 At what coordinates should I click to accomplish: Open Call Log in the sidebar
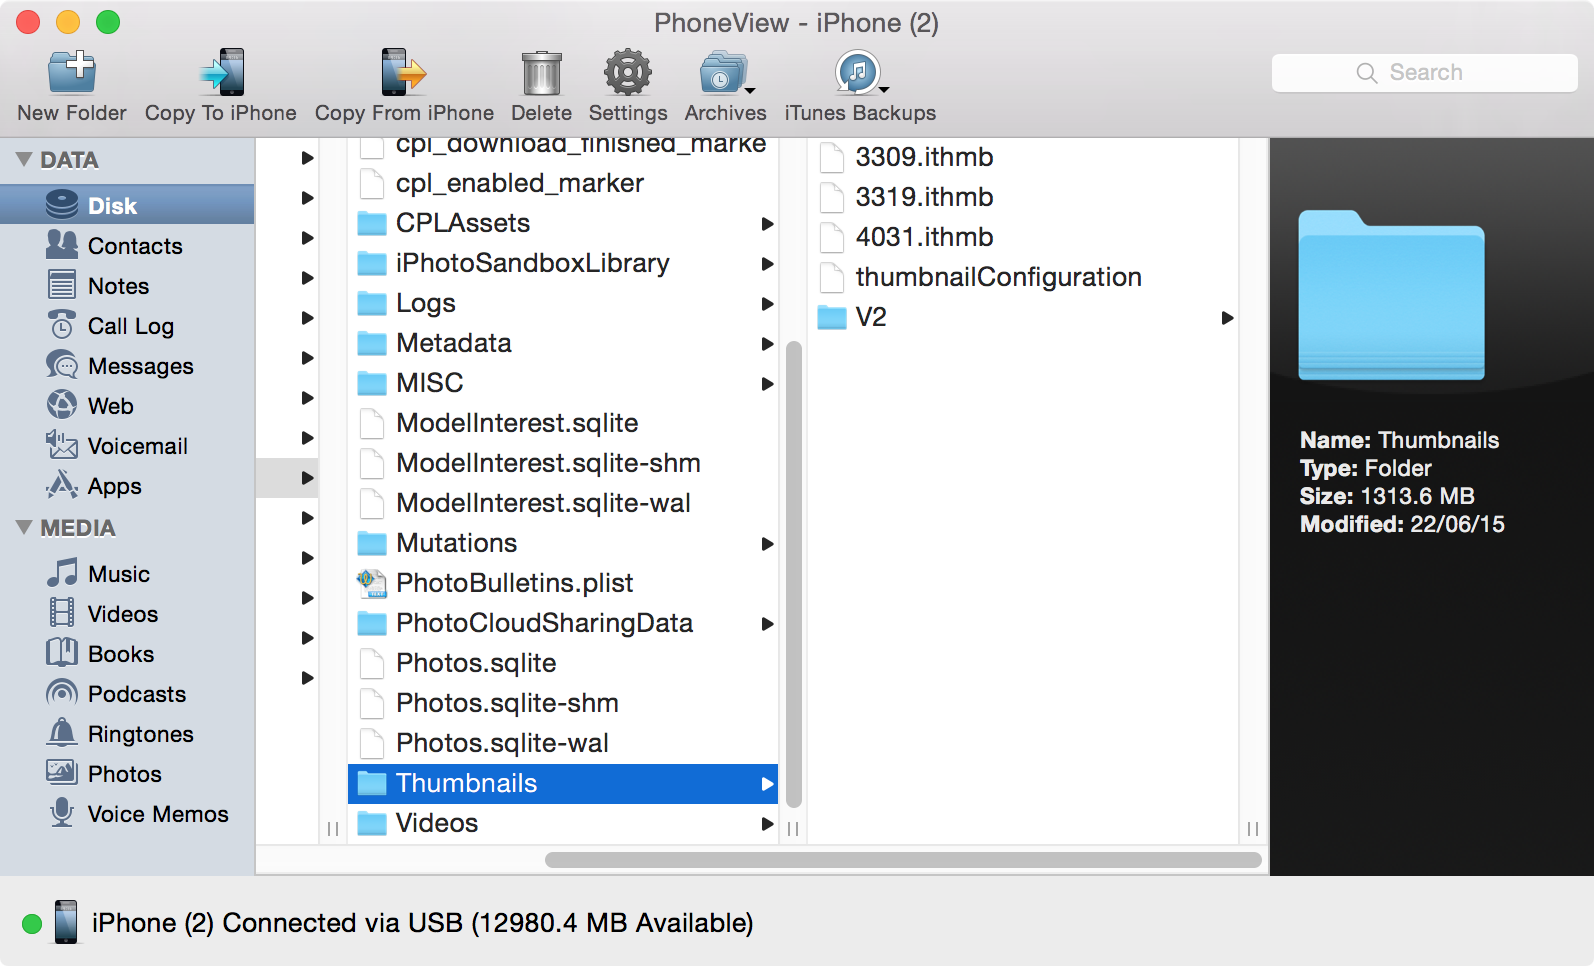click(x=127, y=326)
